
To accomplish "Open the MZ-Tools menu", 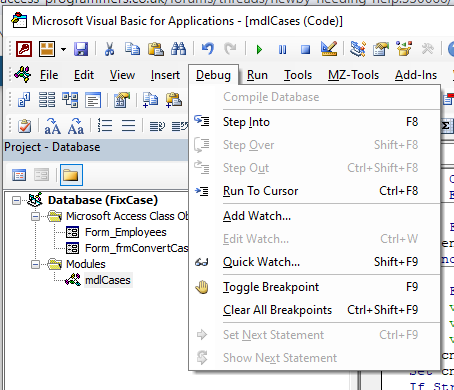I will (354, 75).
